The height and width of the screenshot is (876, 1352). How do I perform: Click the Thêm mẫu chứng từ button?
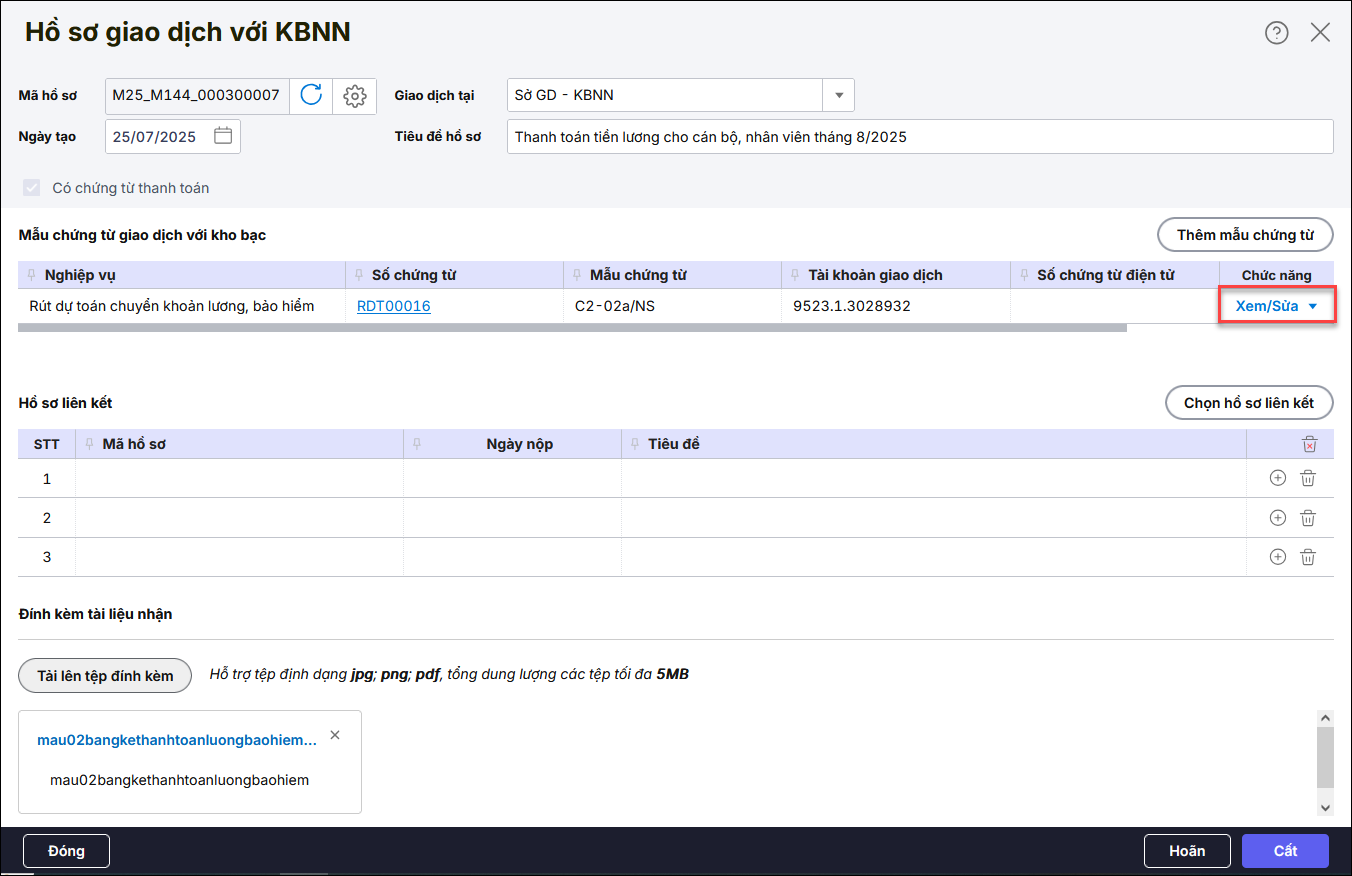point(1245,235)
